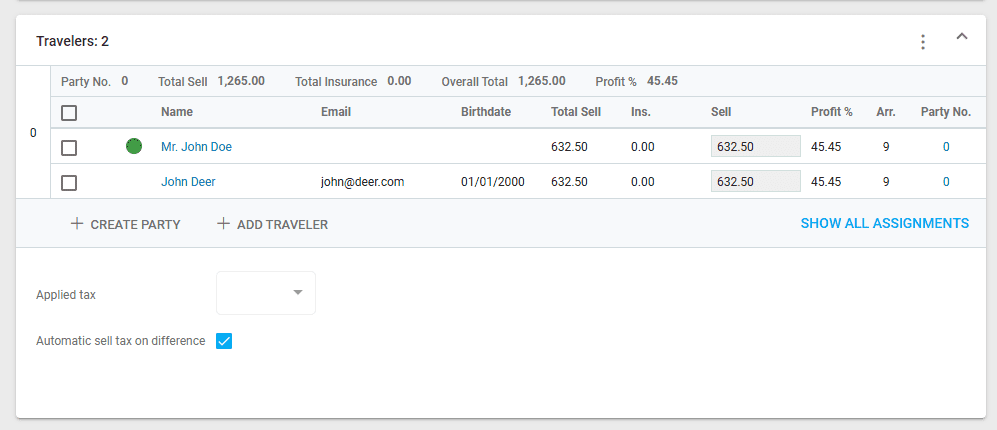Click the plus icon beside Create Party
The height and width of the screenshot is (430, 997).
click(x=77, y=224)
